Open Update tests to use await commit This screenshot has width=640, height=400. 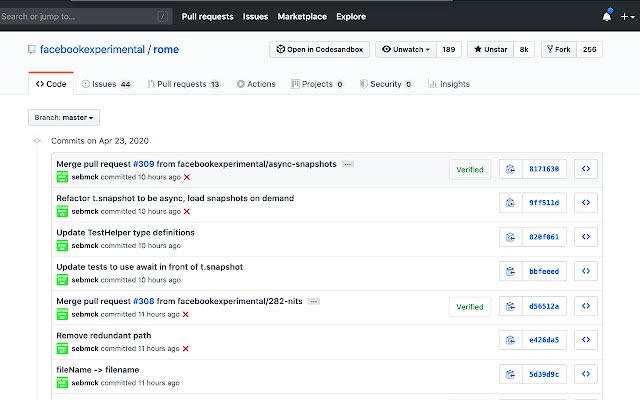click(x=149, y=267)
